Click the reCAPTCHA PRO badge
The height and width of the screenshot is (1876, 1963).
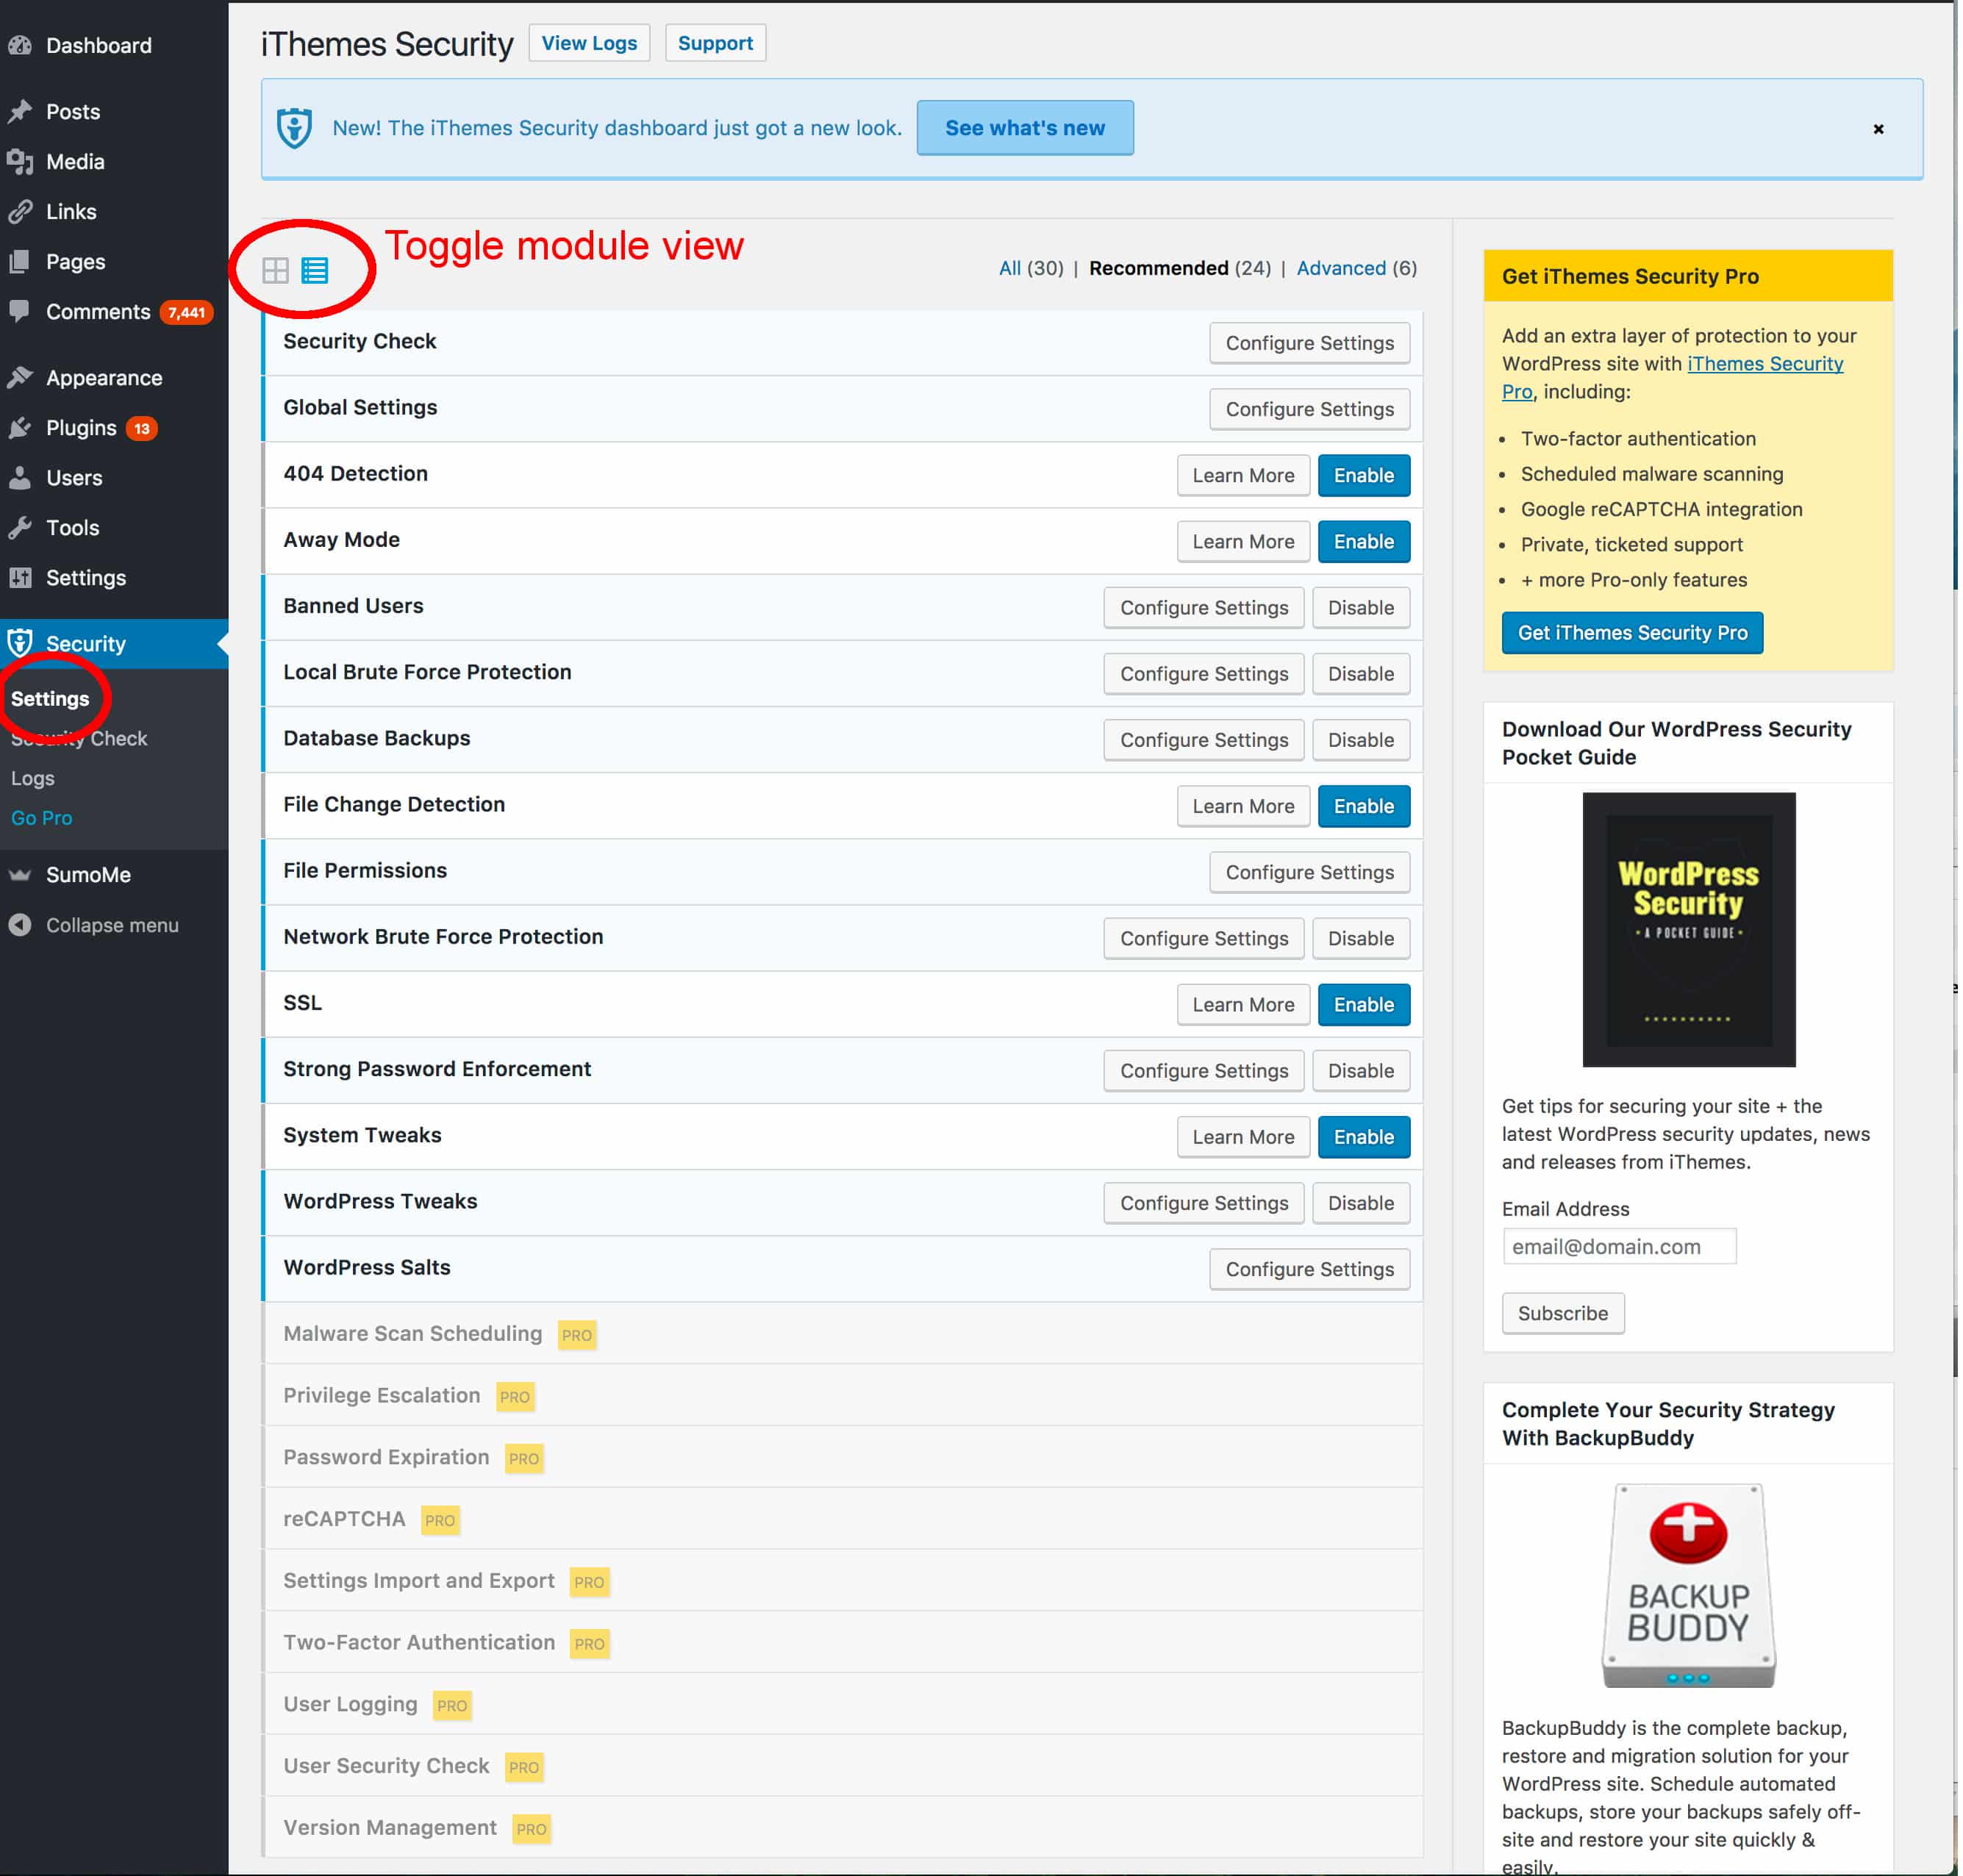tap(440, 1520)
